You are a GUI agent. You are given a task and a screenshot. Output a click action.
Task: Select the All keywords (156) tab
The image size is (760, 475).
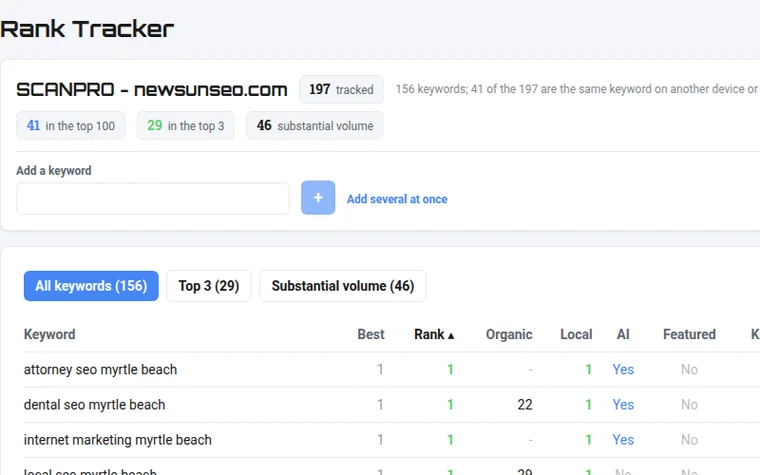pyautogui.click(x=91, y=286)
